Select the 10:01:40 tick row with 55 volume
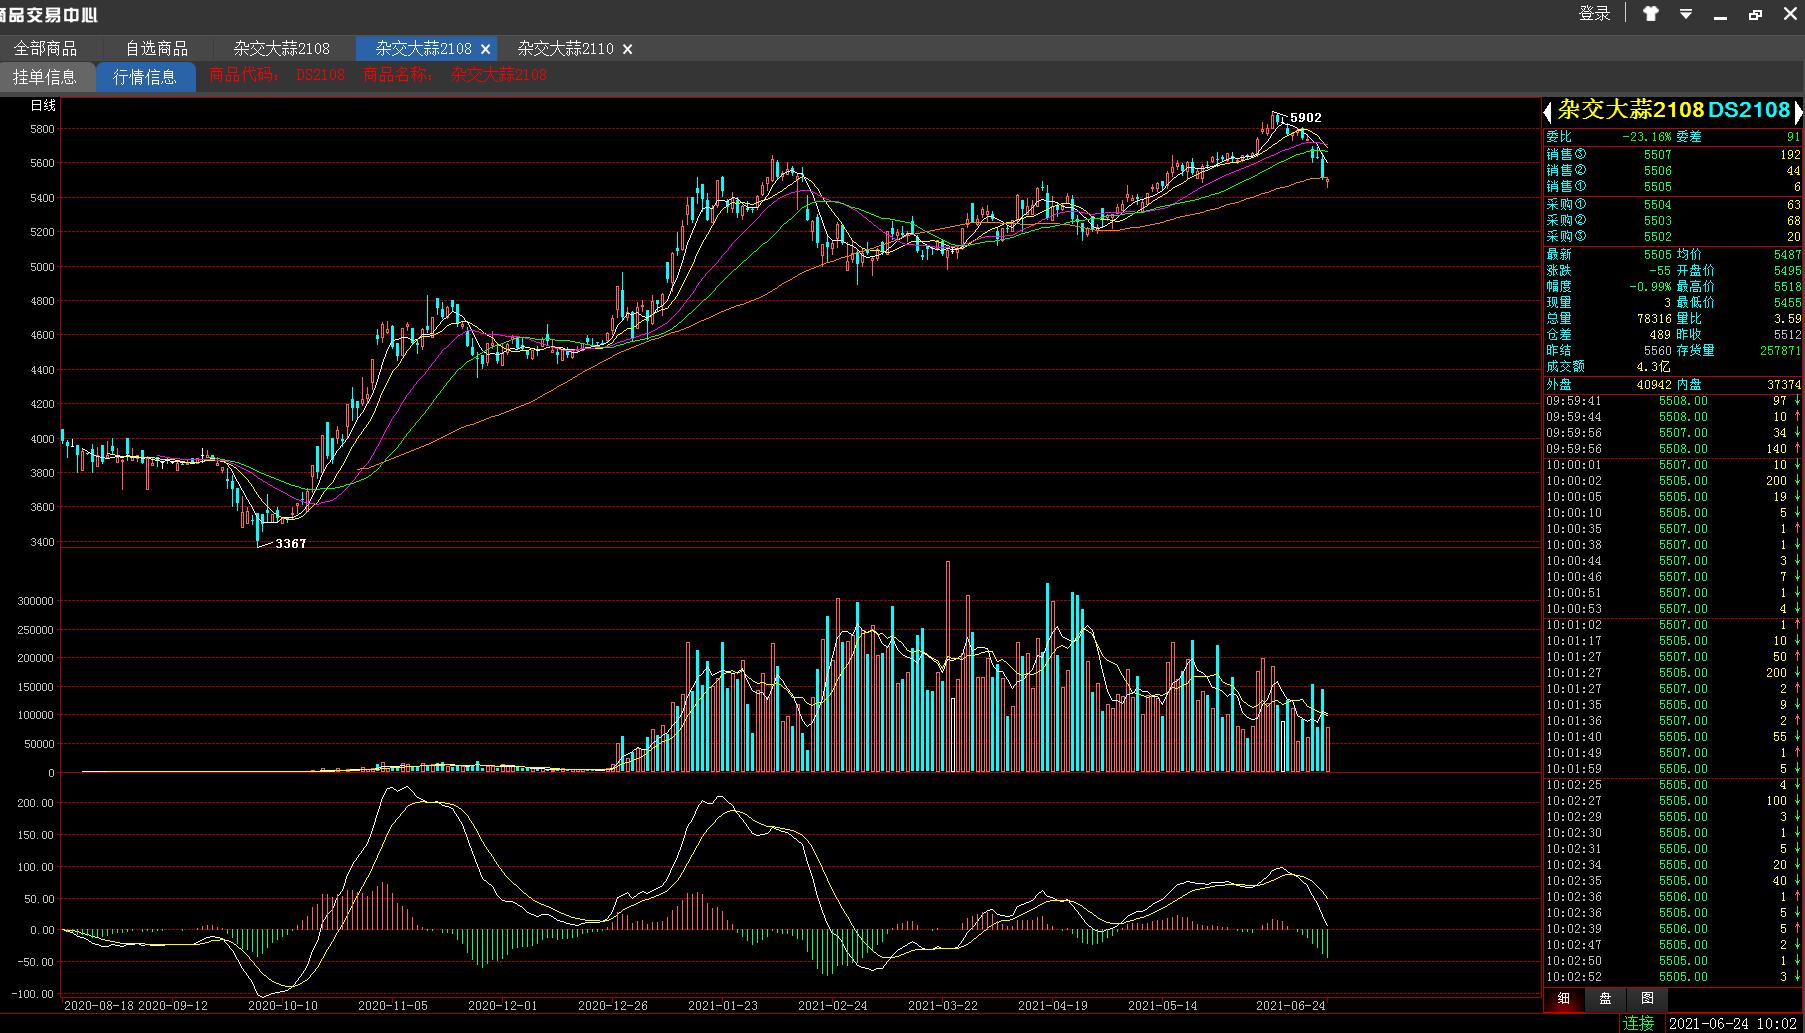Viewport: 1805px width, 1033px height. click(1673, 737)
